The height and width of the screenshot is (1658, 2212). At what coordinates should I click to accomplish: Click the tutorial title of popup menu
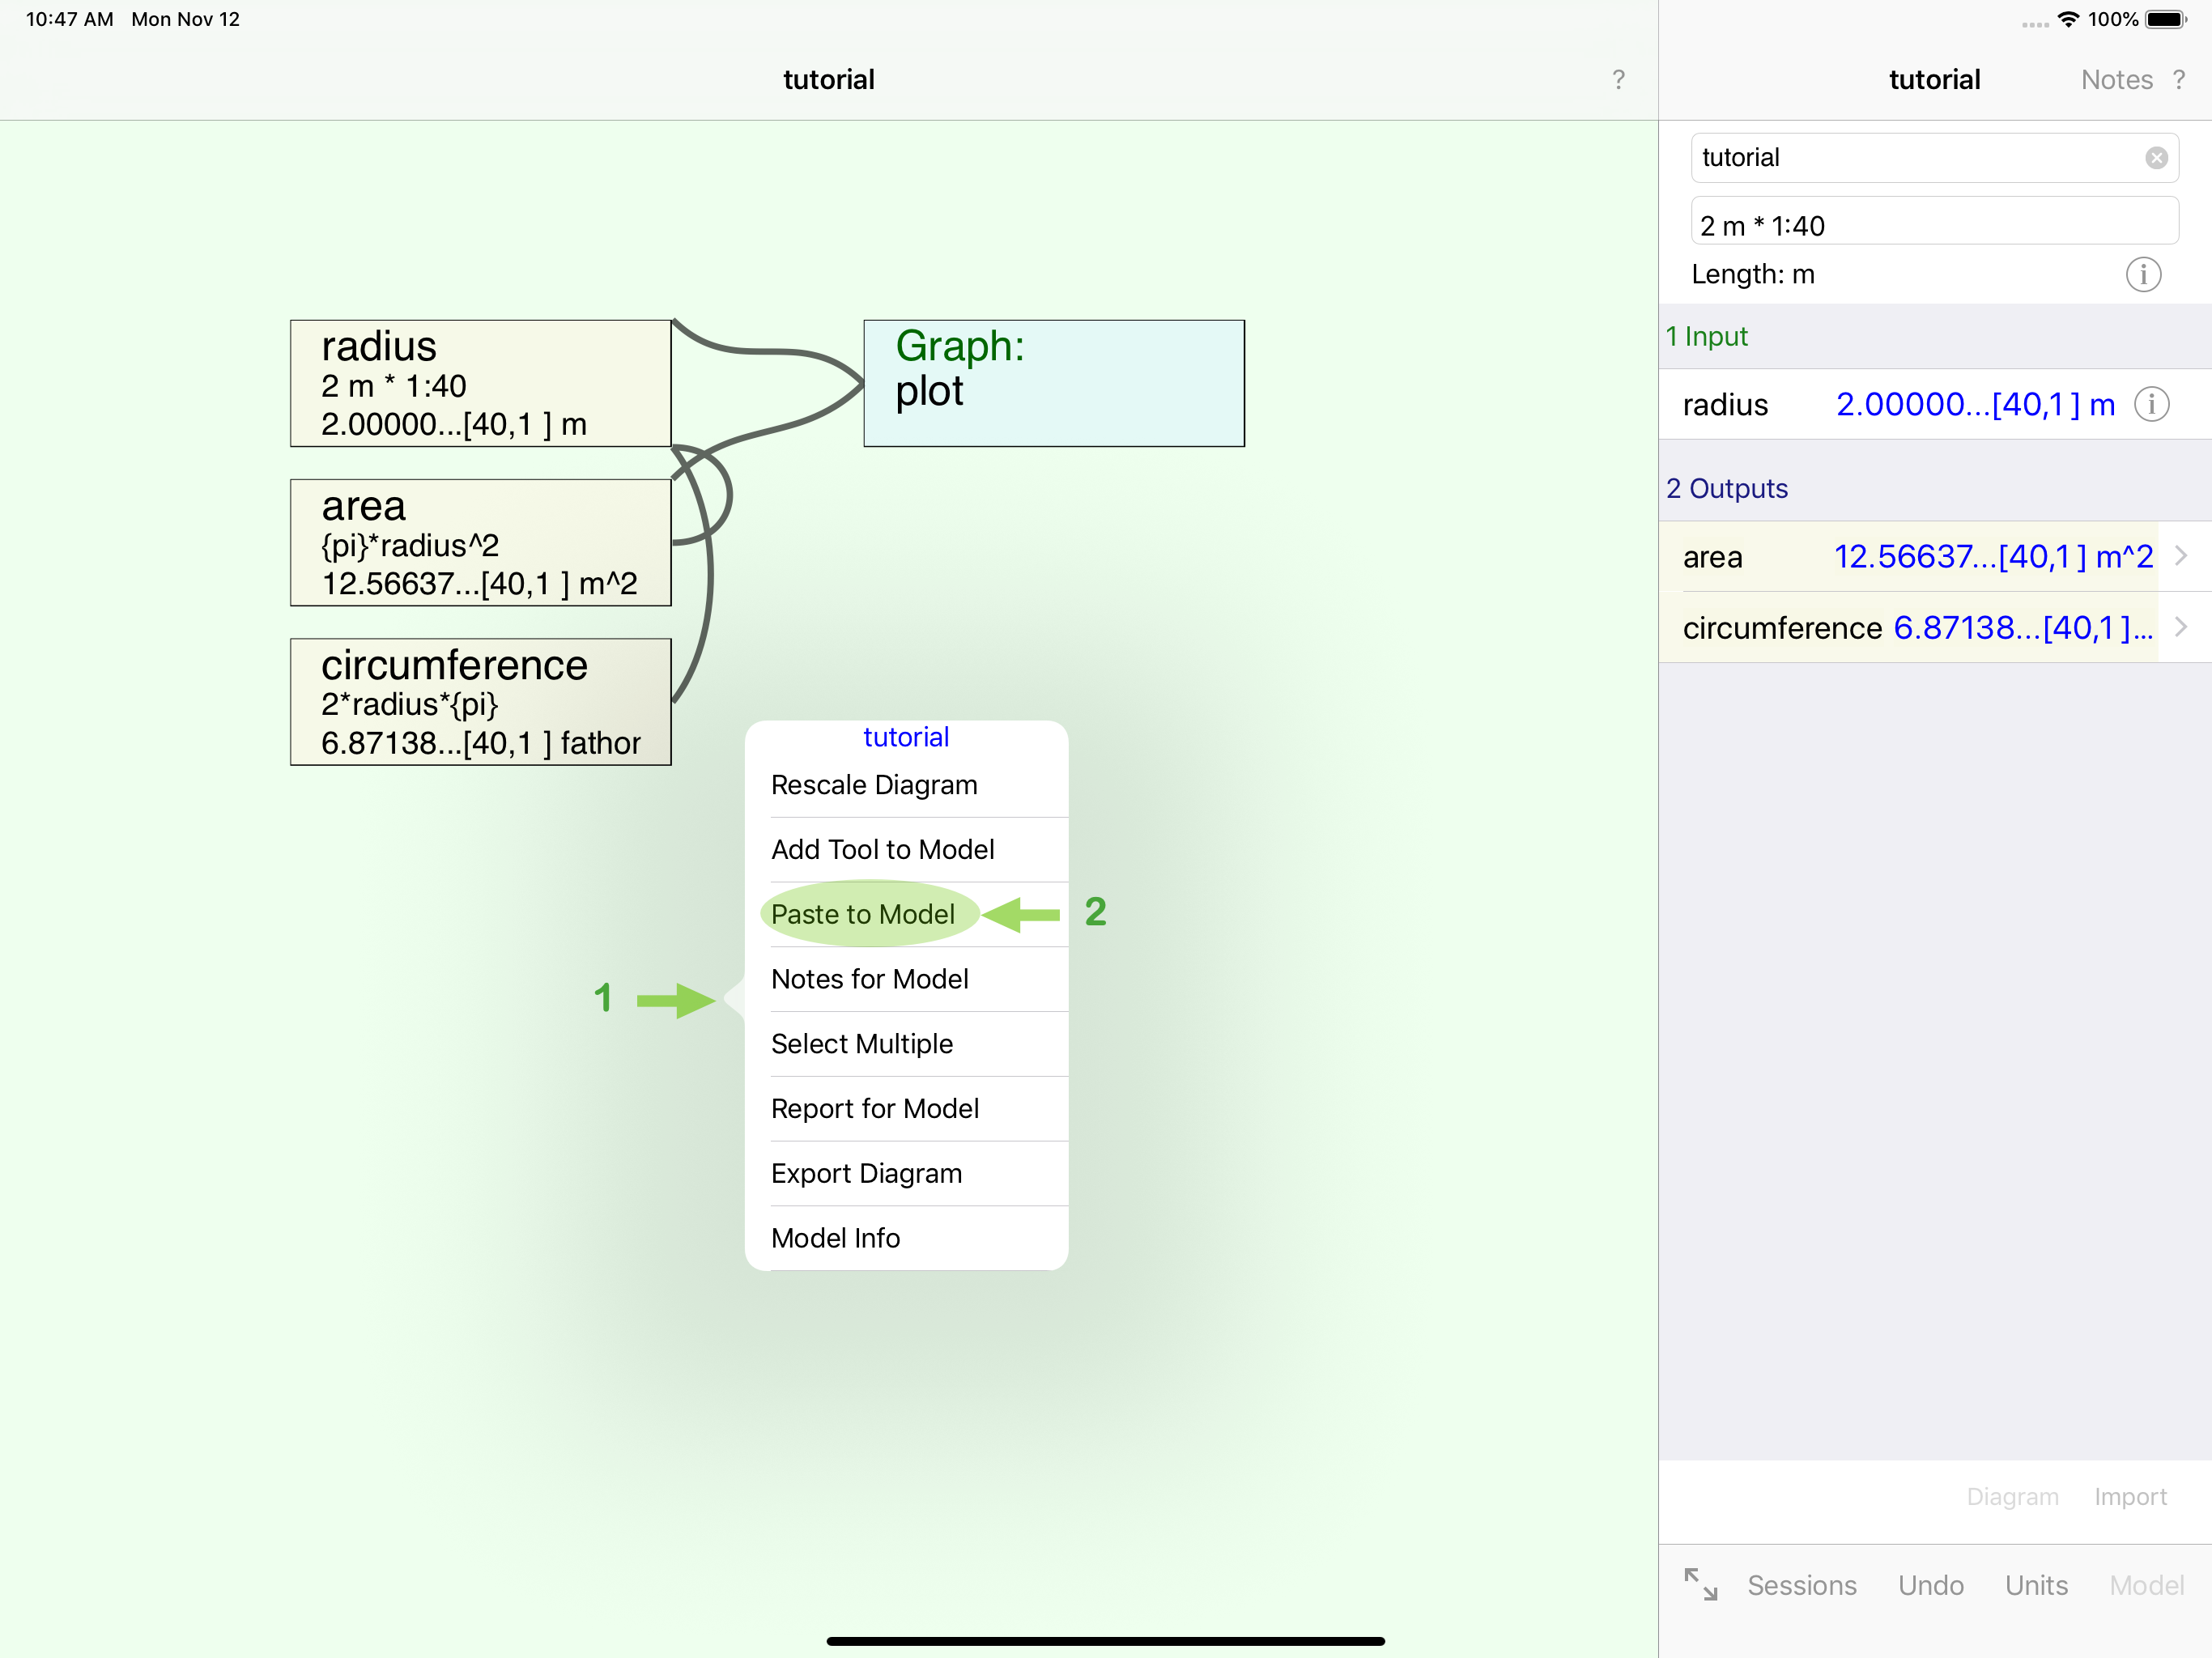click(x=906, y=737)
